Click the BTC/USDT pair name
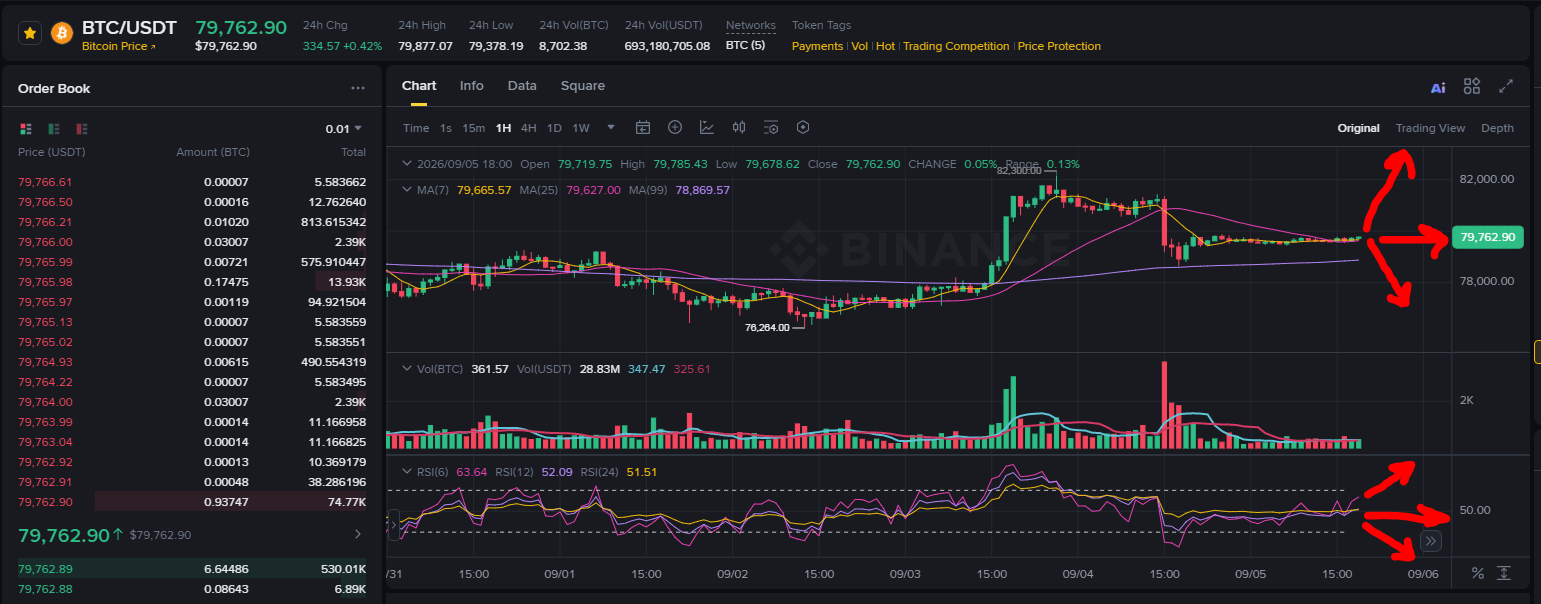 pos(129,27)
